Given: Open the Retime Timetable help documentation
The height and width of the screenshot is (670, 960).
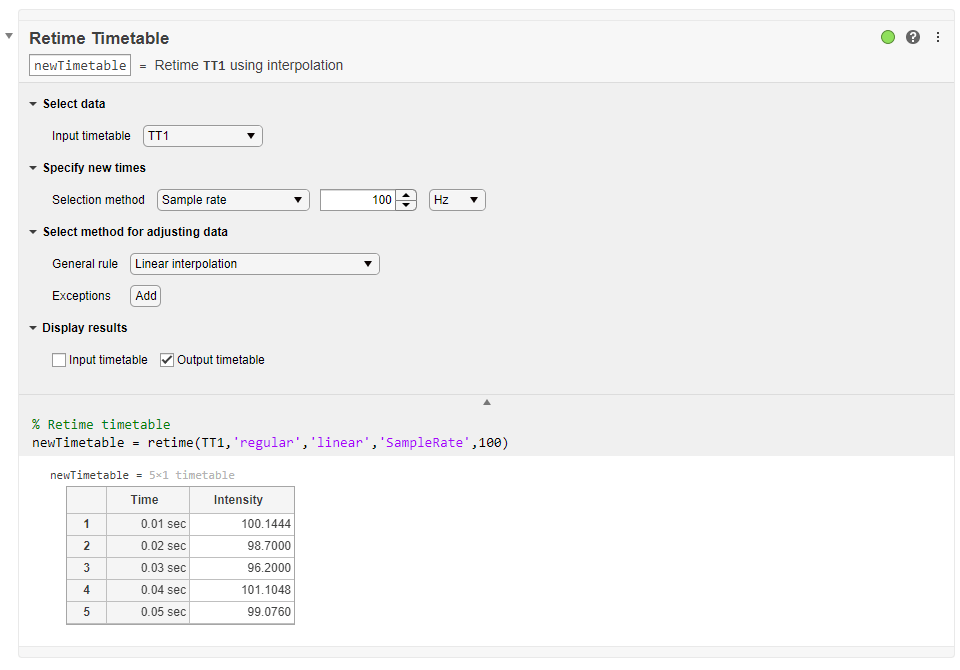Looking at the screenshot, I should pos(912,37).
